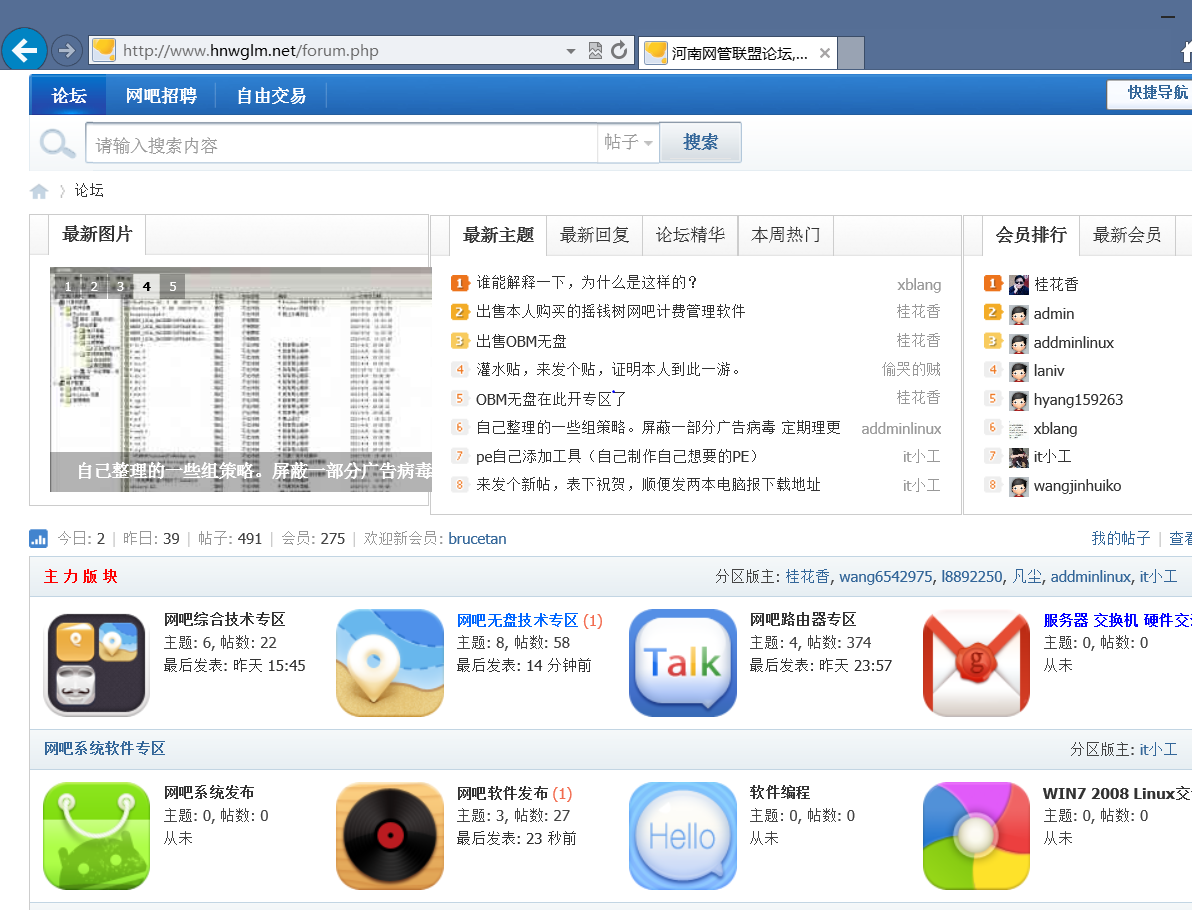
Task: Go back using the browser back arrow
Action: pyautogui.click(x=24, y=50)
